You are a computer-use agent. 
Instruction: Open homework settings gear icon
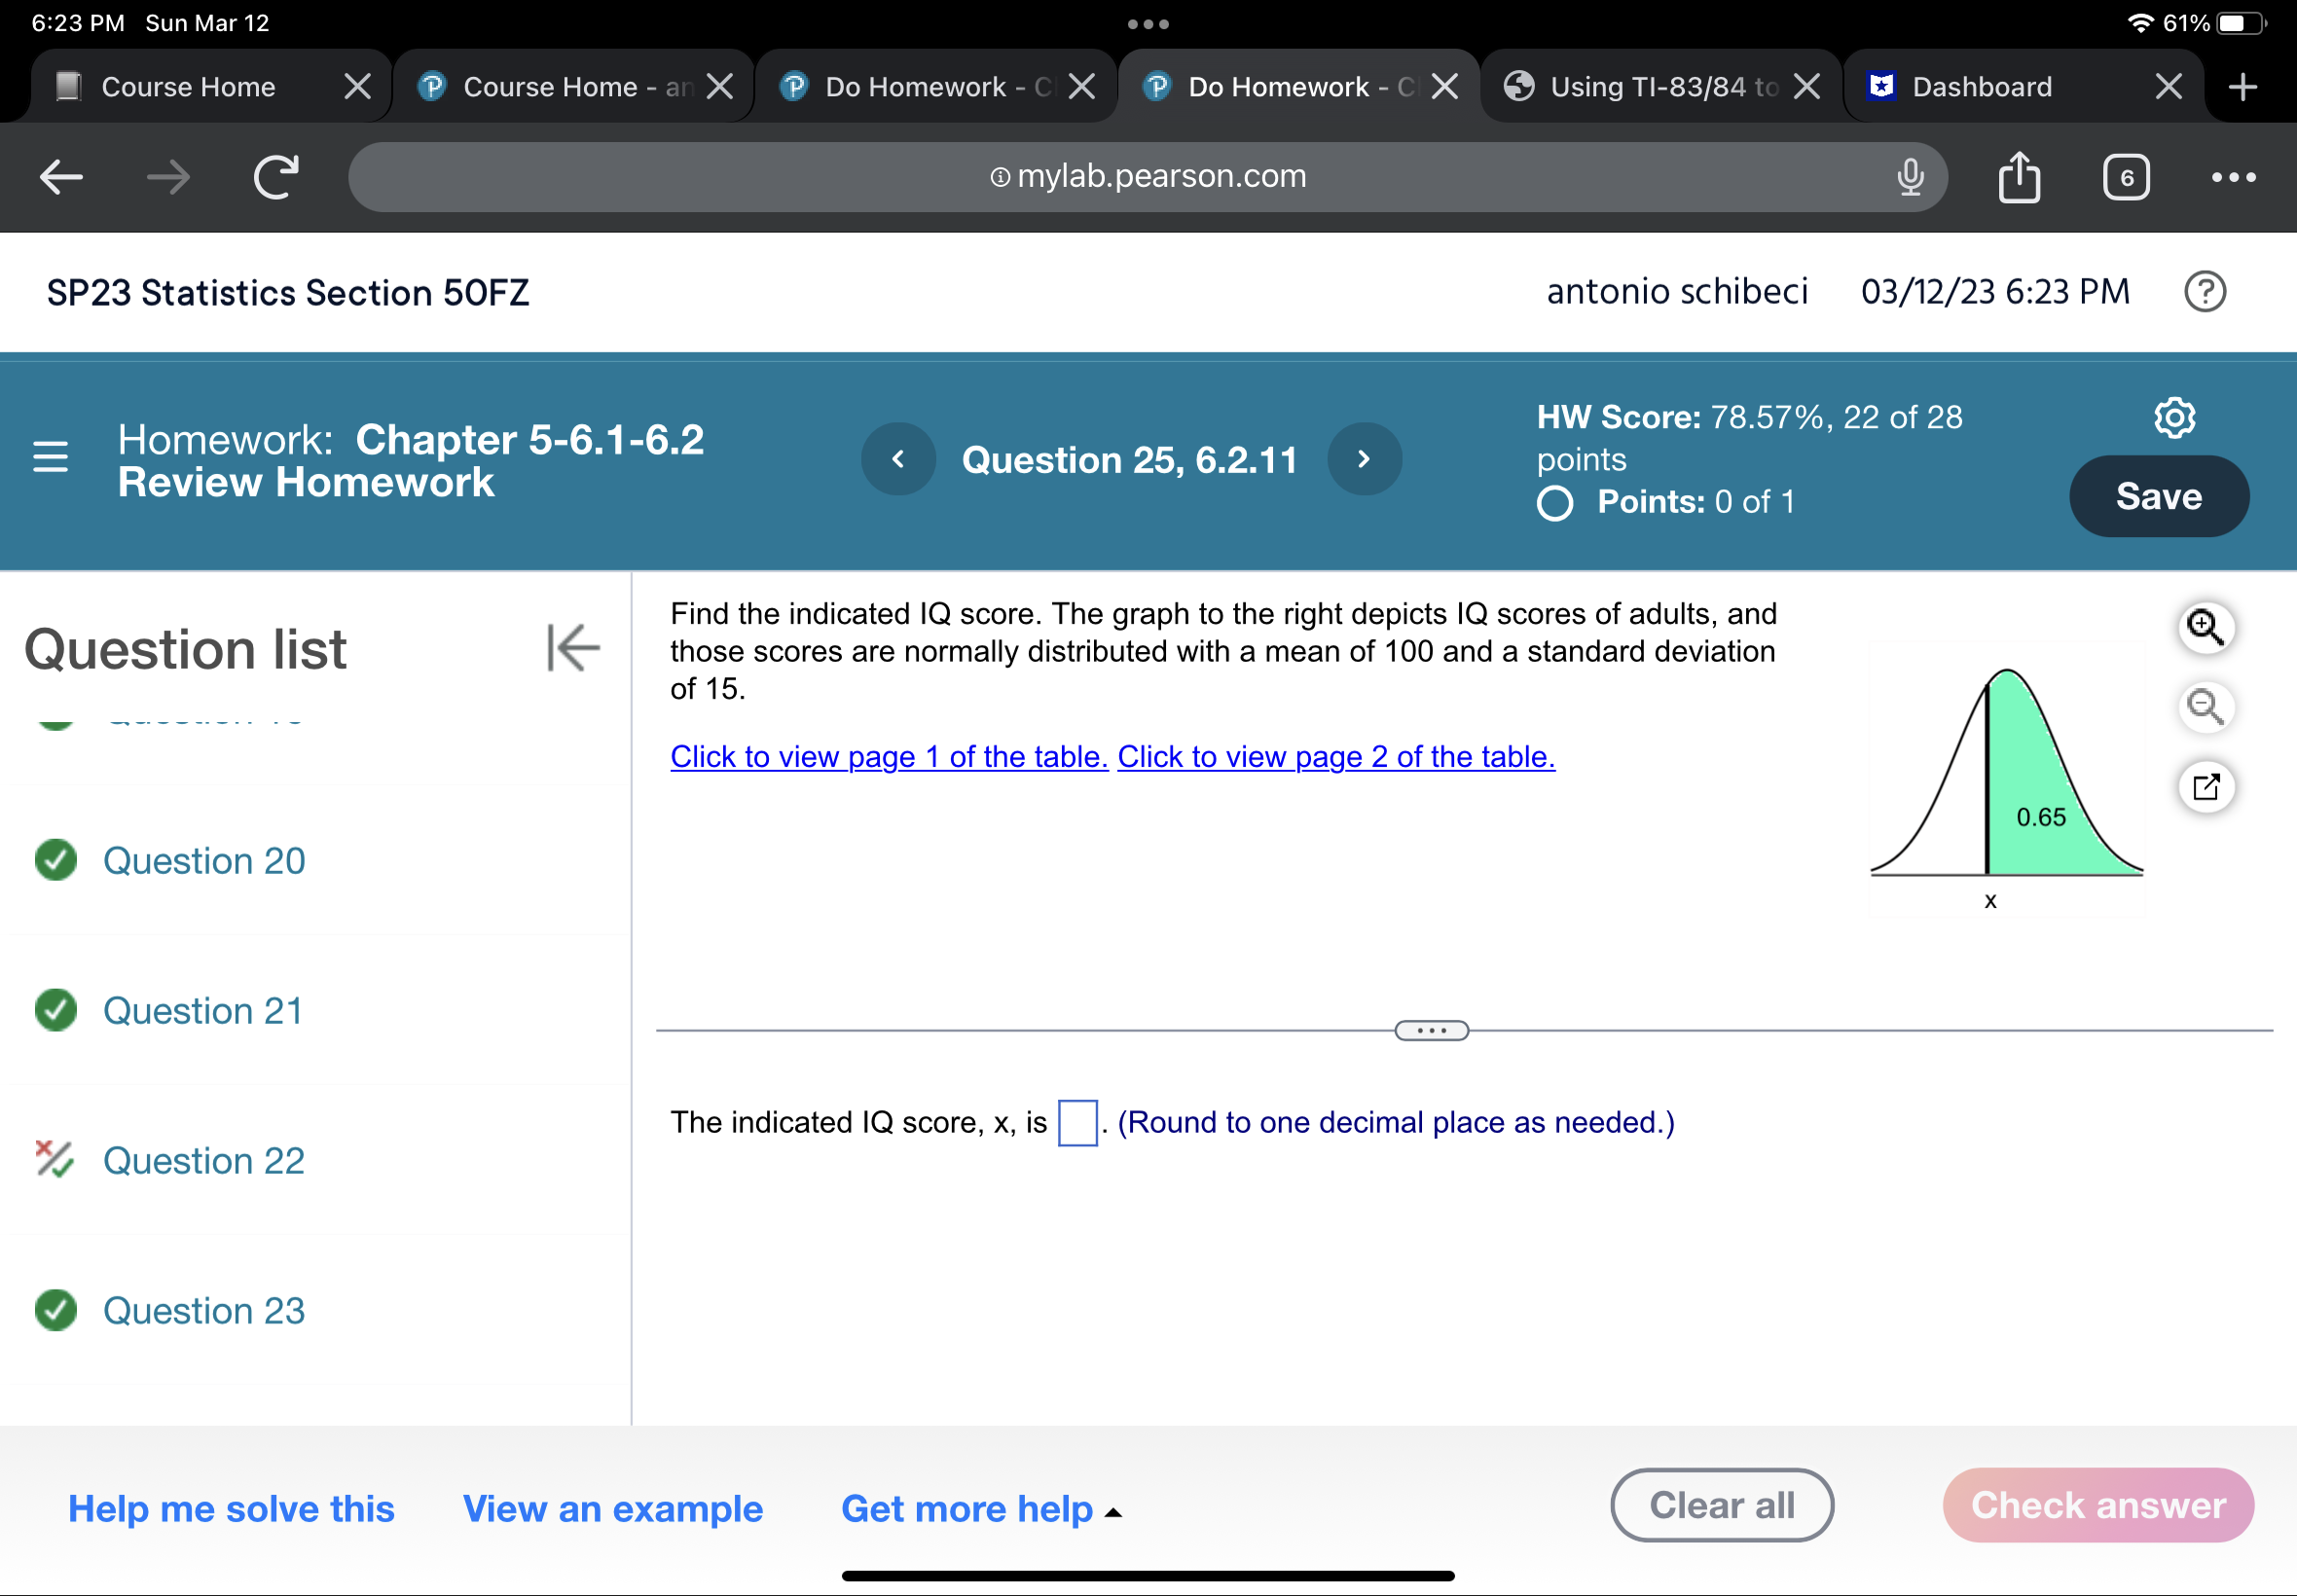point(2174,417)
